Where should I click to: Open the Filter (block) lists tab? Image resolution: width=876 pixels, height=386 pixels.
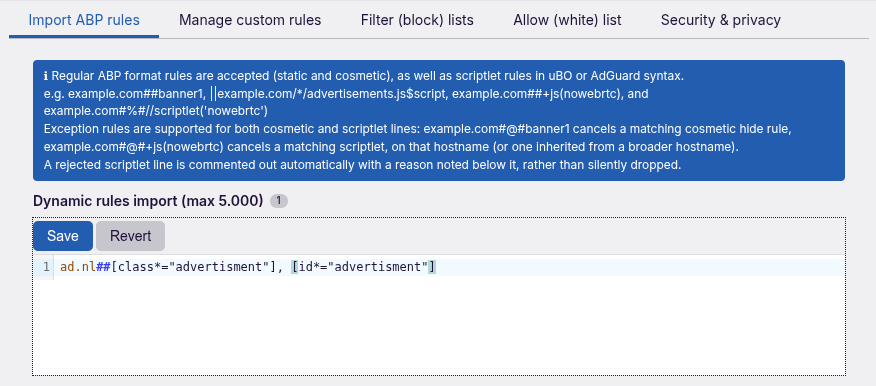[x=417, y=21]
